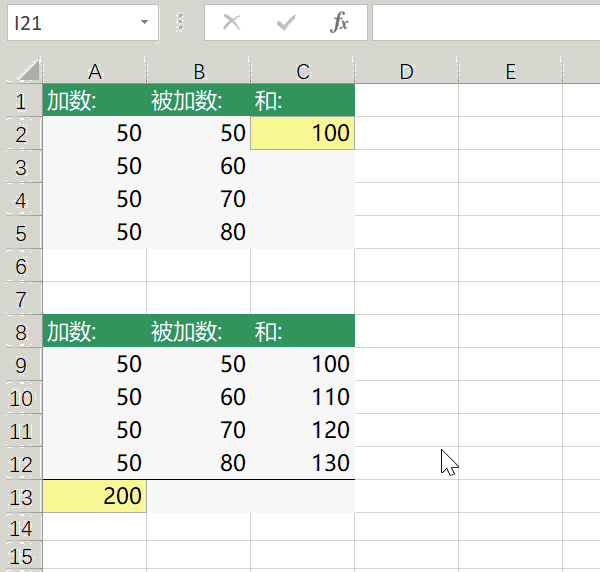Select row 4 header
The image size is (600, 572).
(x=21, y=199)
